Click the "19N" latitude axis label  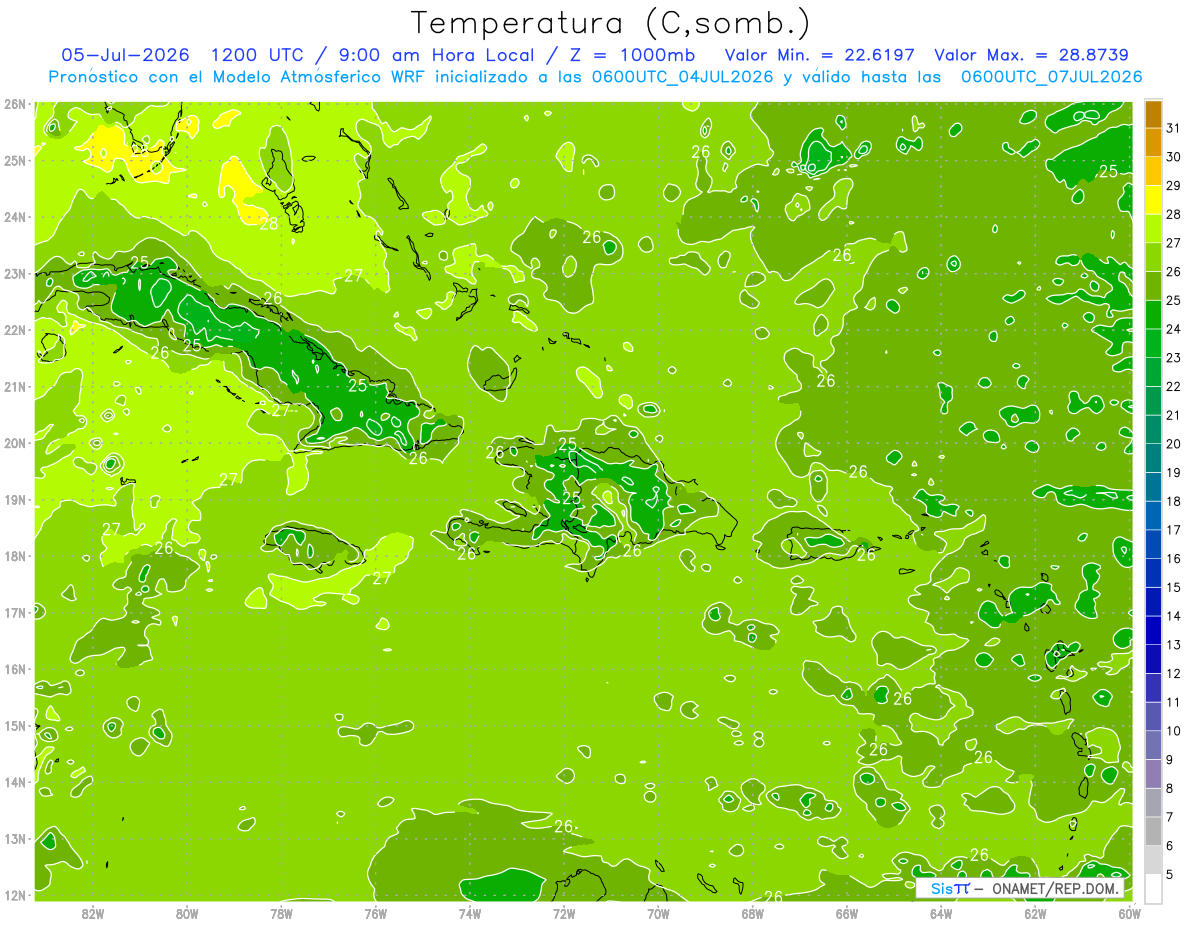[x=15, y=500]
